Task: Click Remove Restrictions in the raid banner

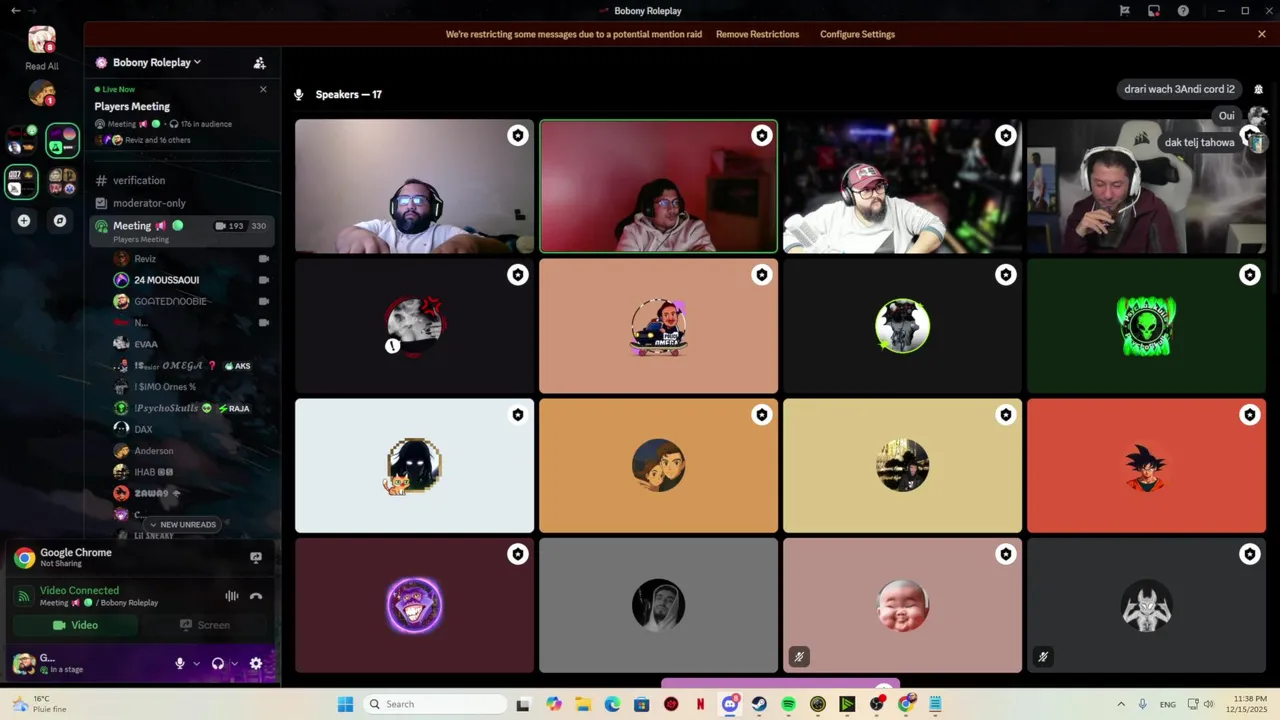Action: tap(757, 34)
